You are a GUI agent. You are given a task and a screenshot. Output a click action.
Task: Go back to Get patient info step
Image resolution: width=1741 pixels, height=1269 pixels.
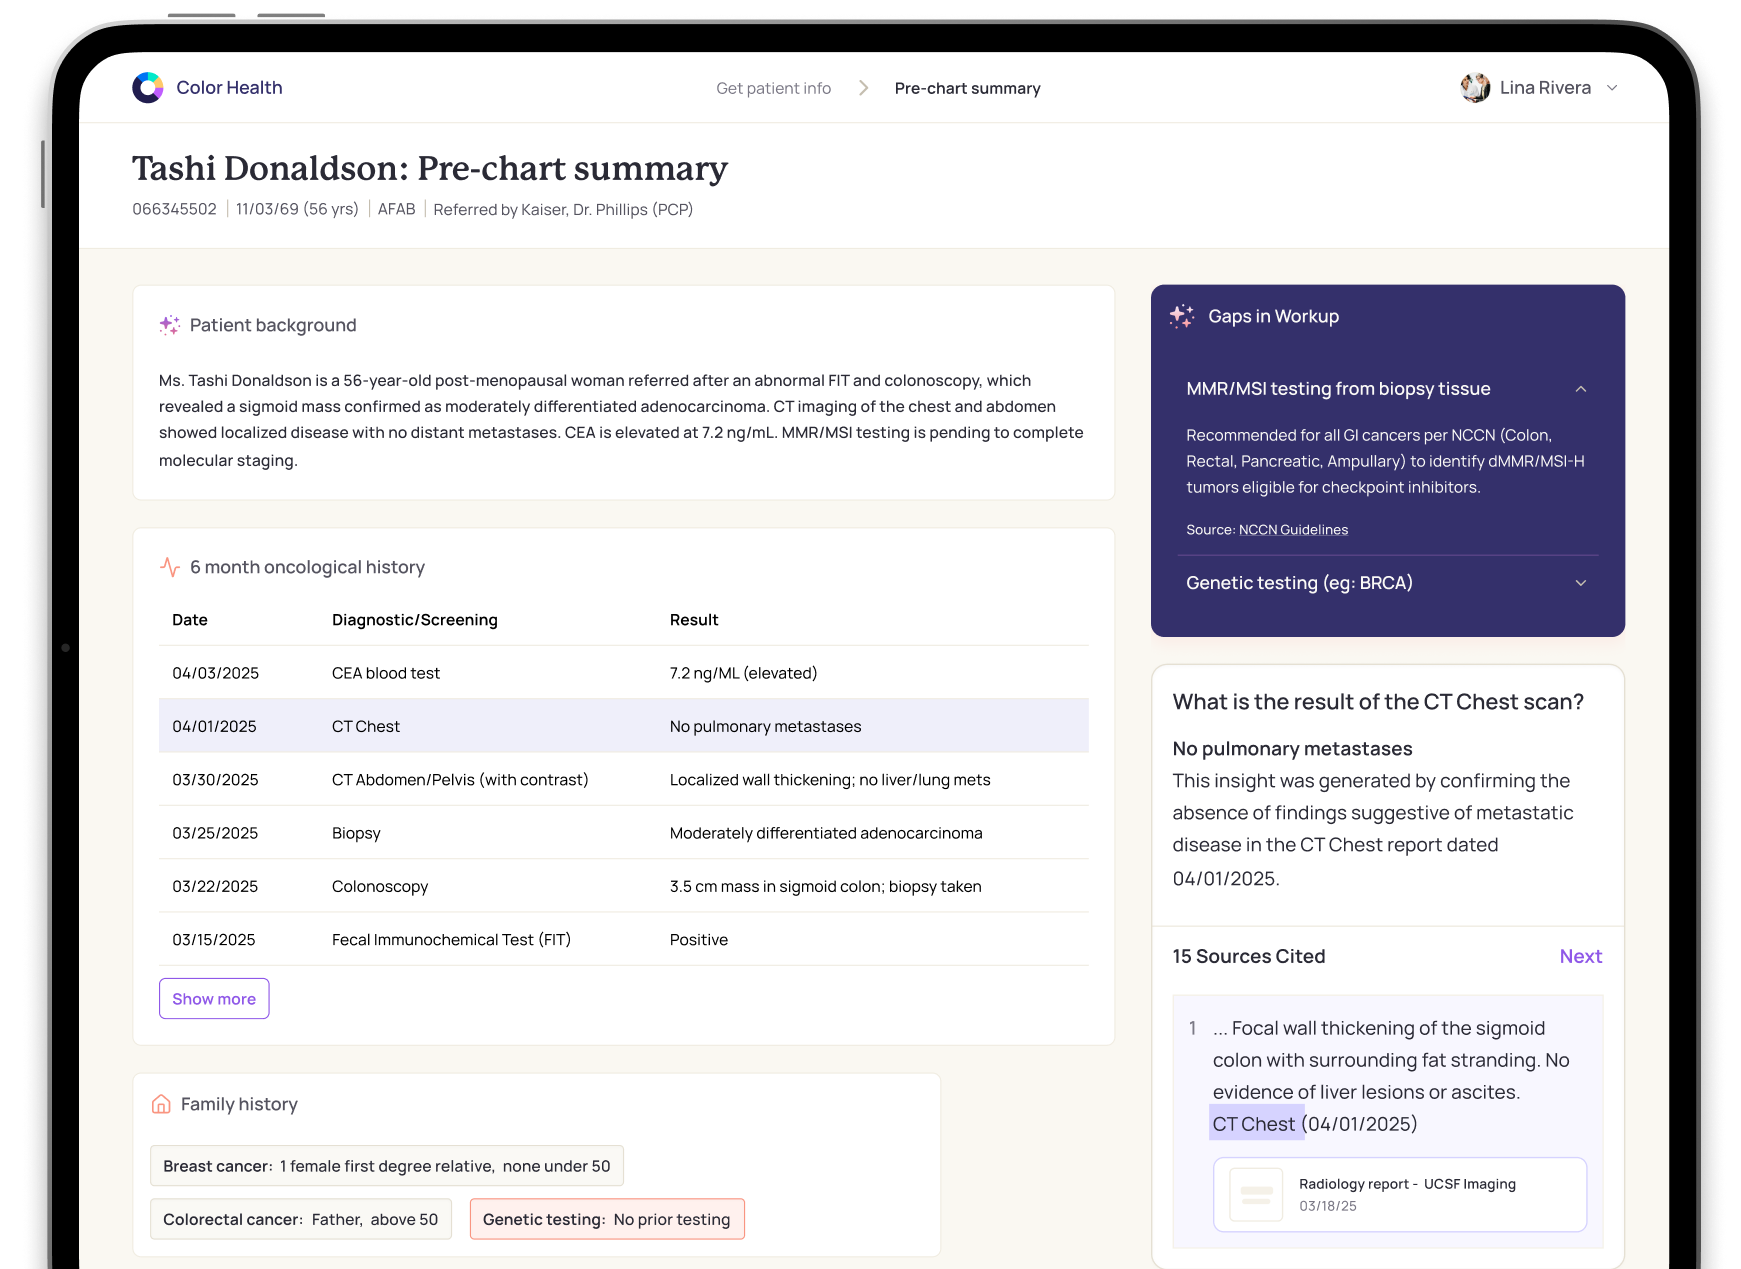(x=773, y=88)
